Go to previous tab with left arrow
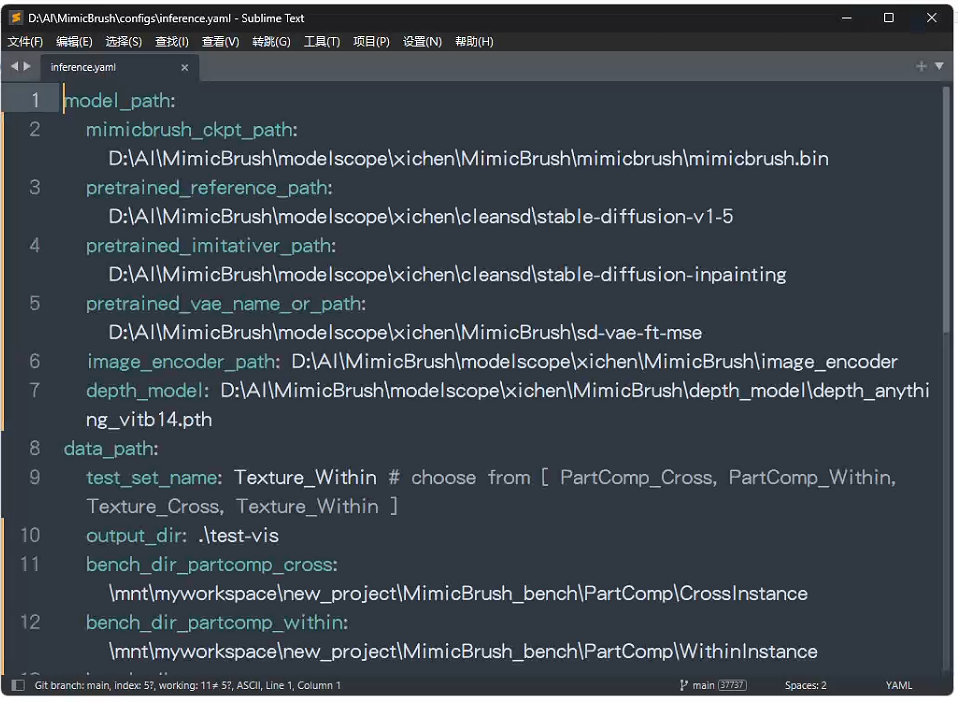 (15, 66)
